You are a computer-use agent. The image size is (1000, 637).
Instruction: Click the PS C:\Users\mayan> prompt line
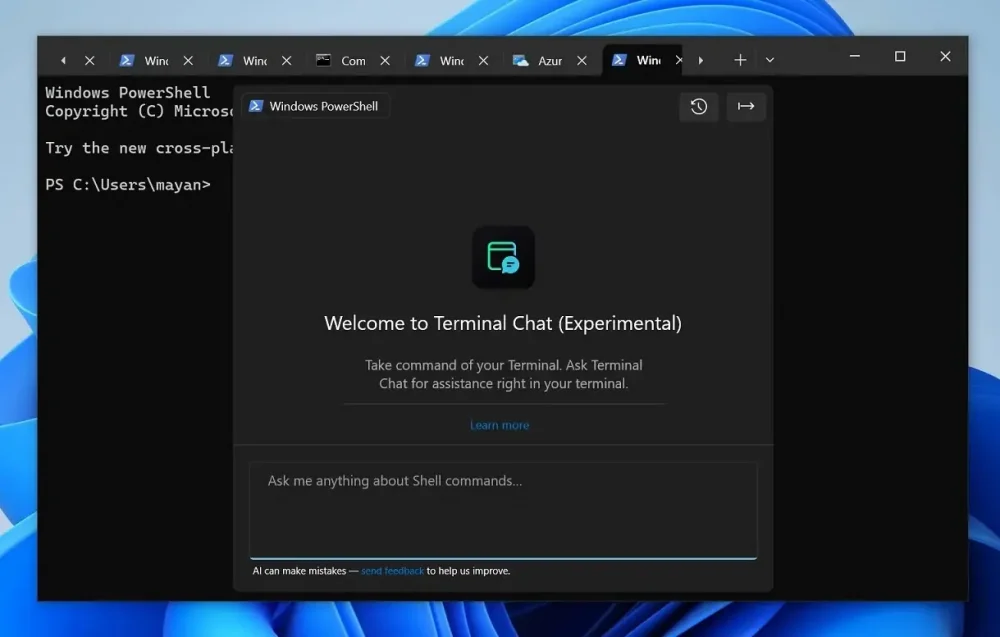tap(128, 185)
